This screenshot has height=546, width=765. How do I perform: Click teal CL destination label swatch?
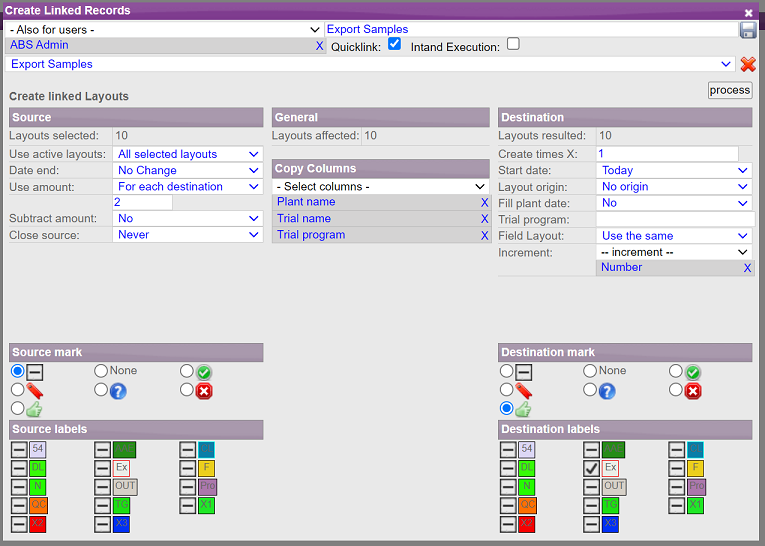click(x=696, y=449)
